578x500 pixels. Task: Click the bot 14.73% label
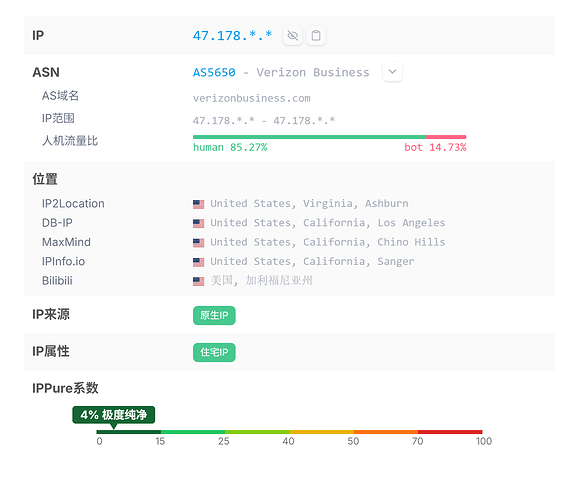(x=435, y=147)
